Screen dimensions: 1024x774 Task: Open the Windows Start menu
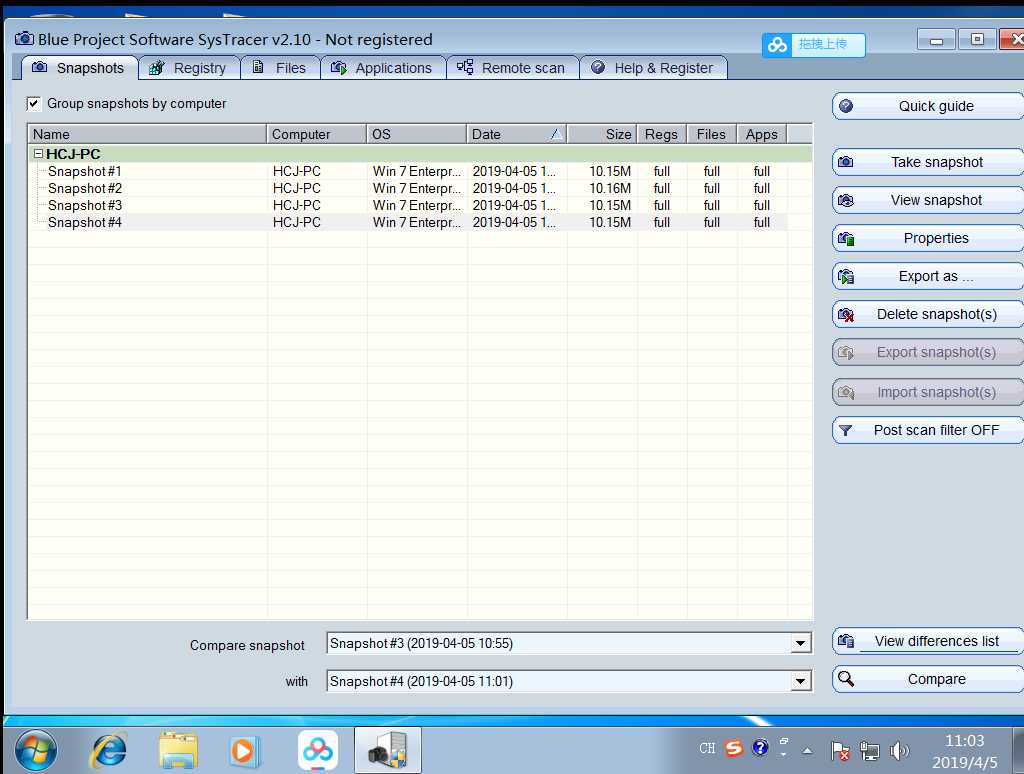[36, 750]
